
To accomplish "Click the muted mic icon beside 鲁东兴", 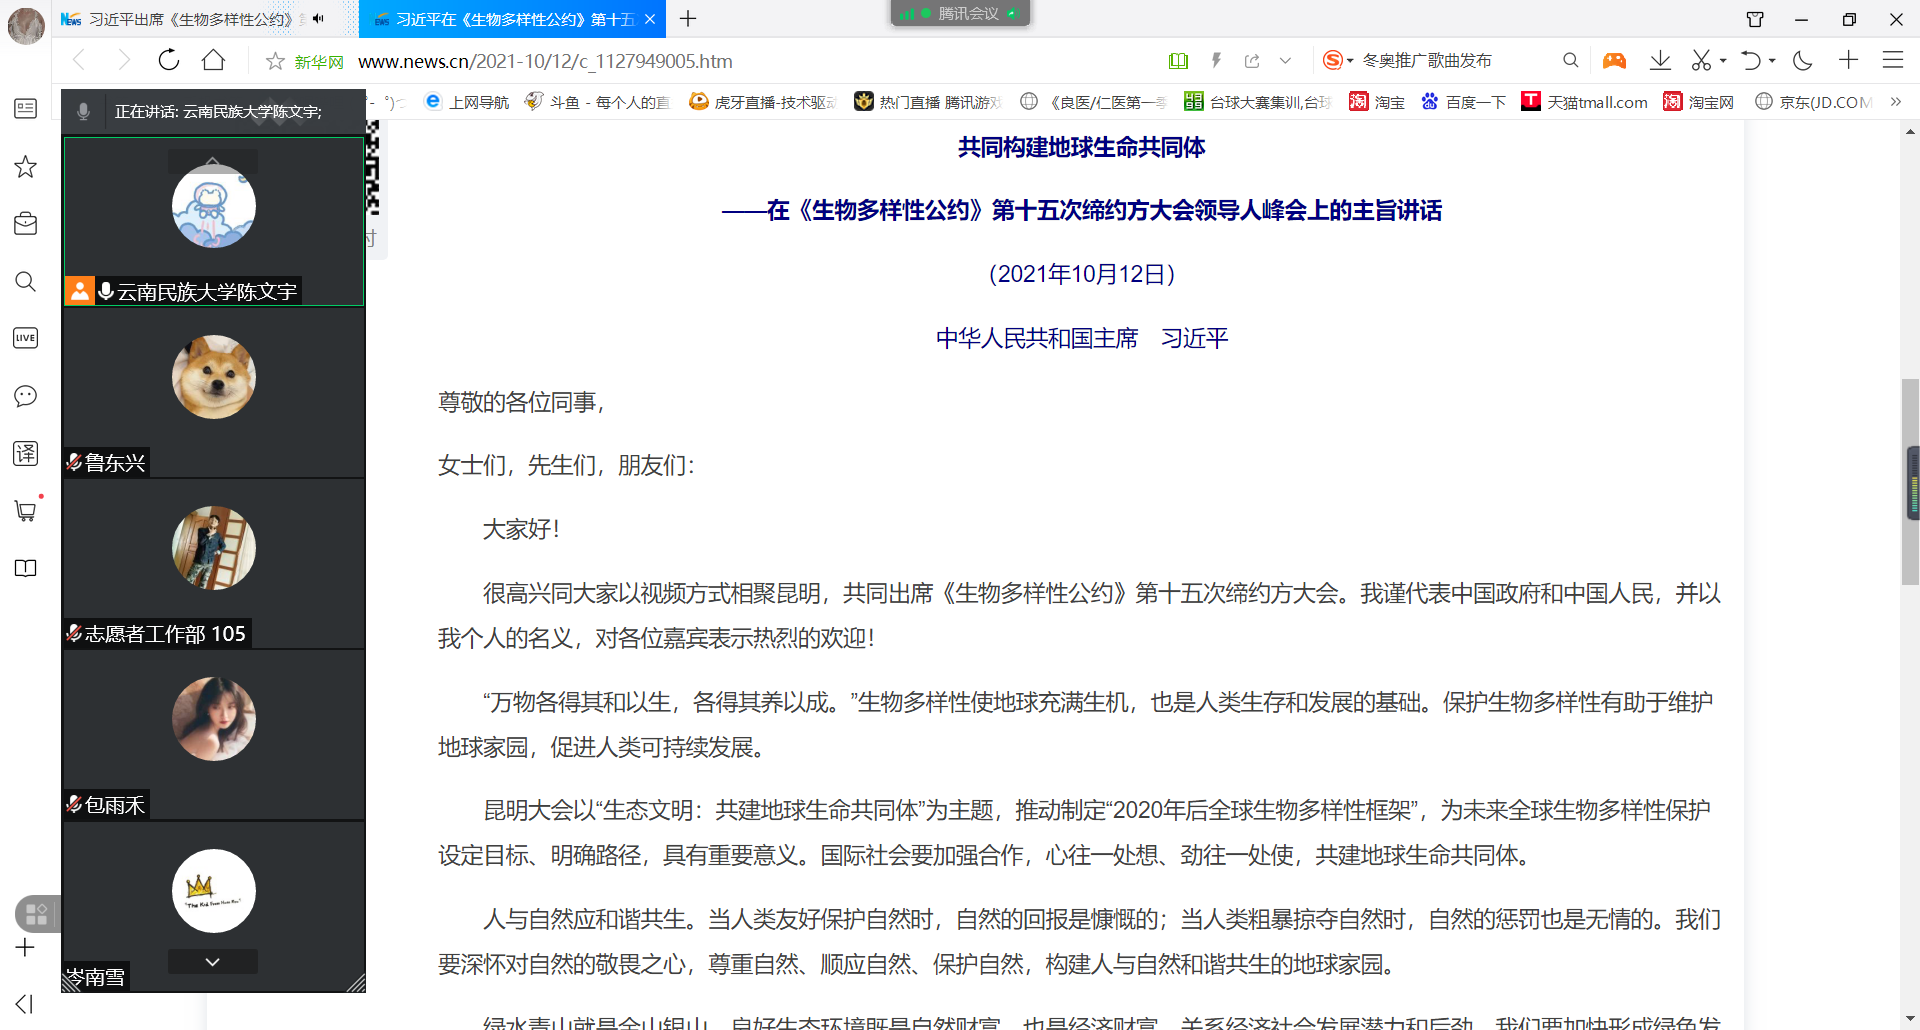I will tap(74, 462).
